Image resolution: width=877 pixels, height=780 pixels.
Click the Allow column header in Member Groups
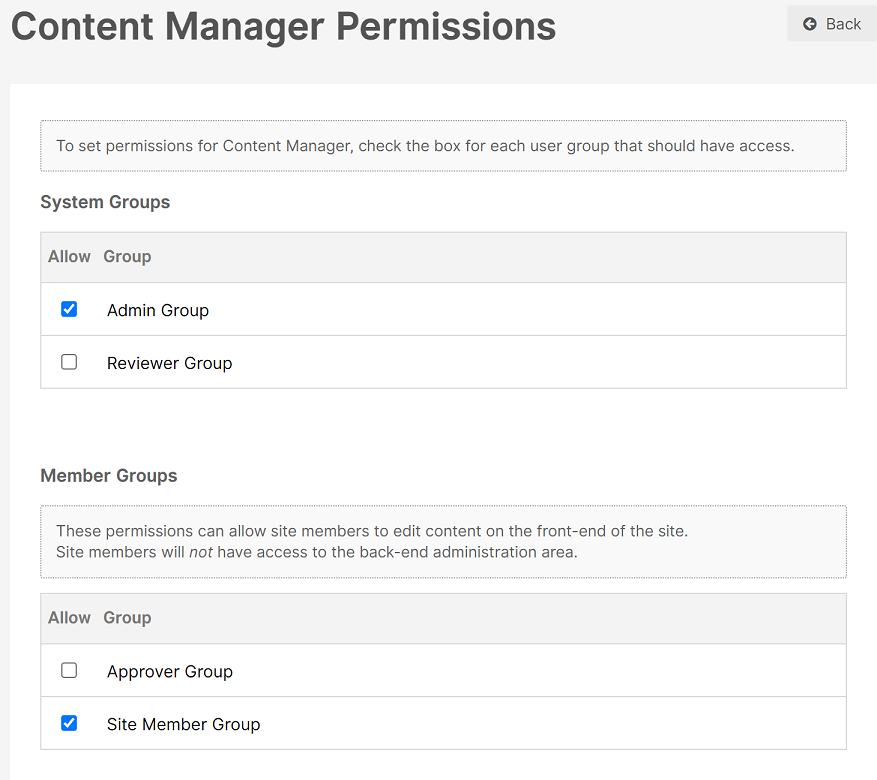coord(69,618)
